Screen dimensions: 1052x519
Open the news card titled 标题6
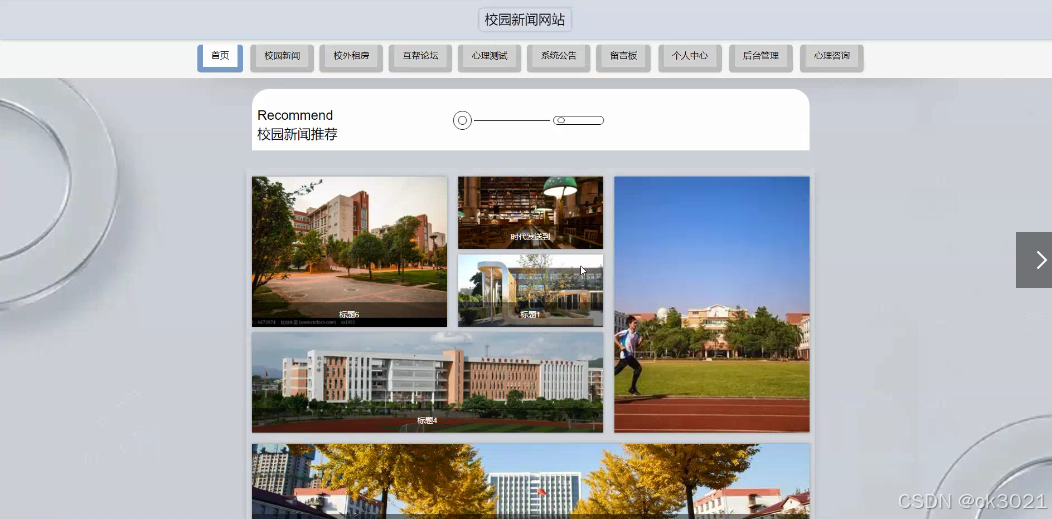[349, 251]
